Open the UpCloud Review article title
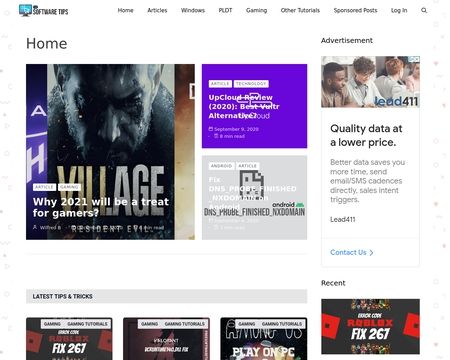This screenshot has width=450, height=360. click(244, 106)
